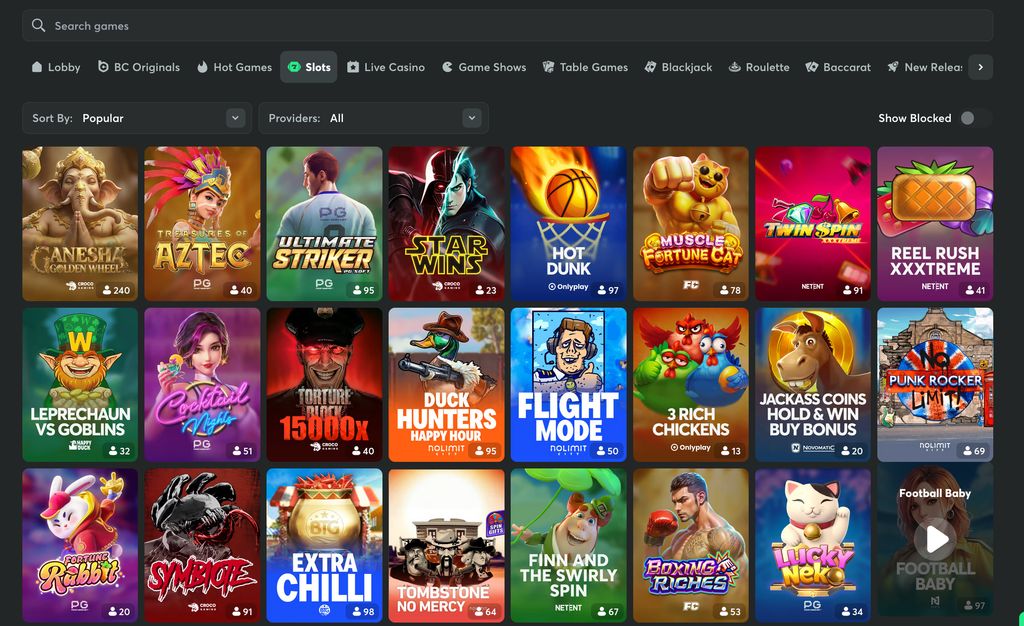This screenshot has width=1024, height=626.
Task: Open the 3 Rich Chickens game
Action: pyautogui.click(x=691, y=385)
